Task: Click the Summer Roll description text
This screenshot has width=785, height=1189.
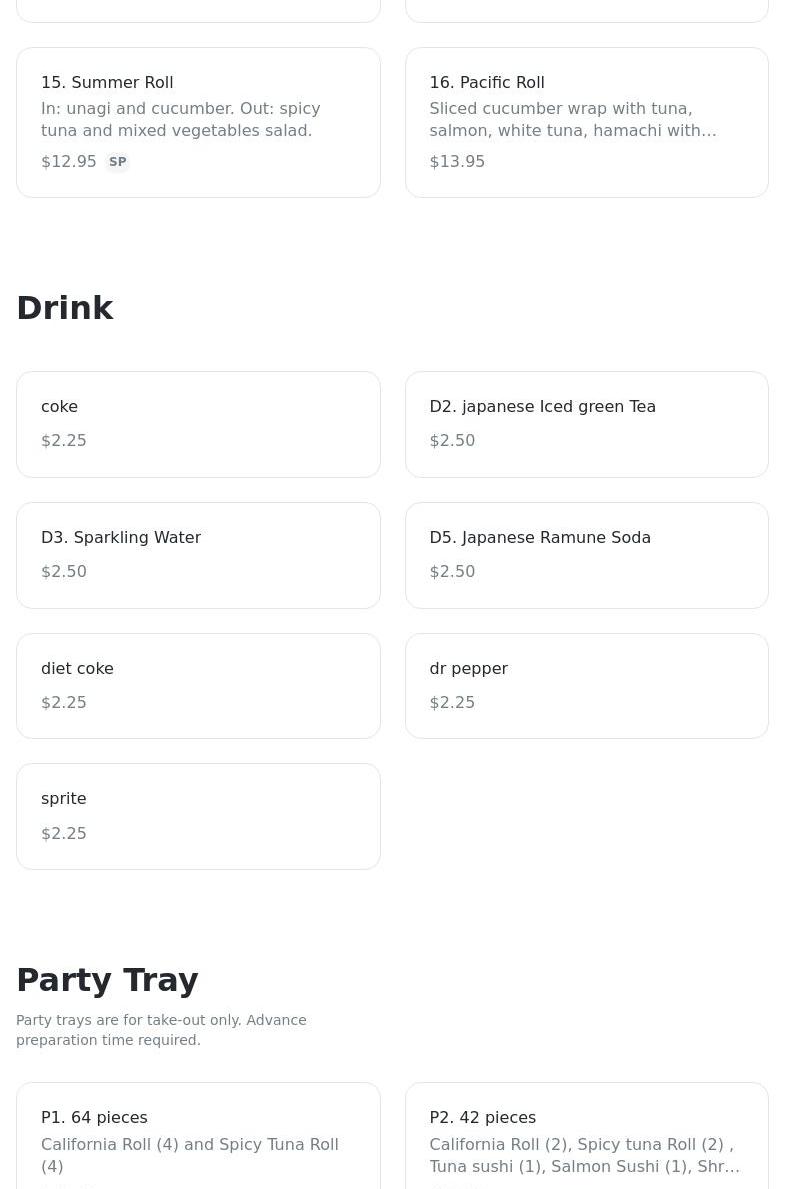Action: click(181, 119)
